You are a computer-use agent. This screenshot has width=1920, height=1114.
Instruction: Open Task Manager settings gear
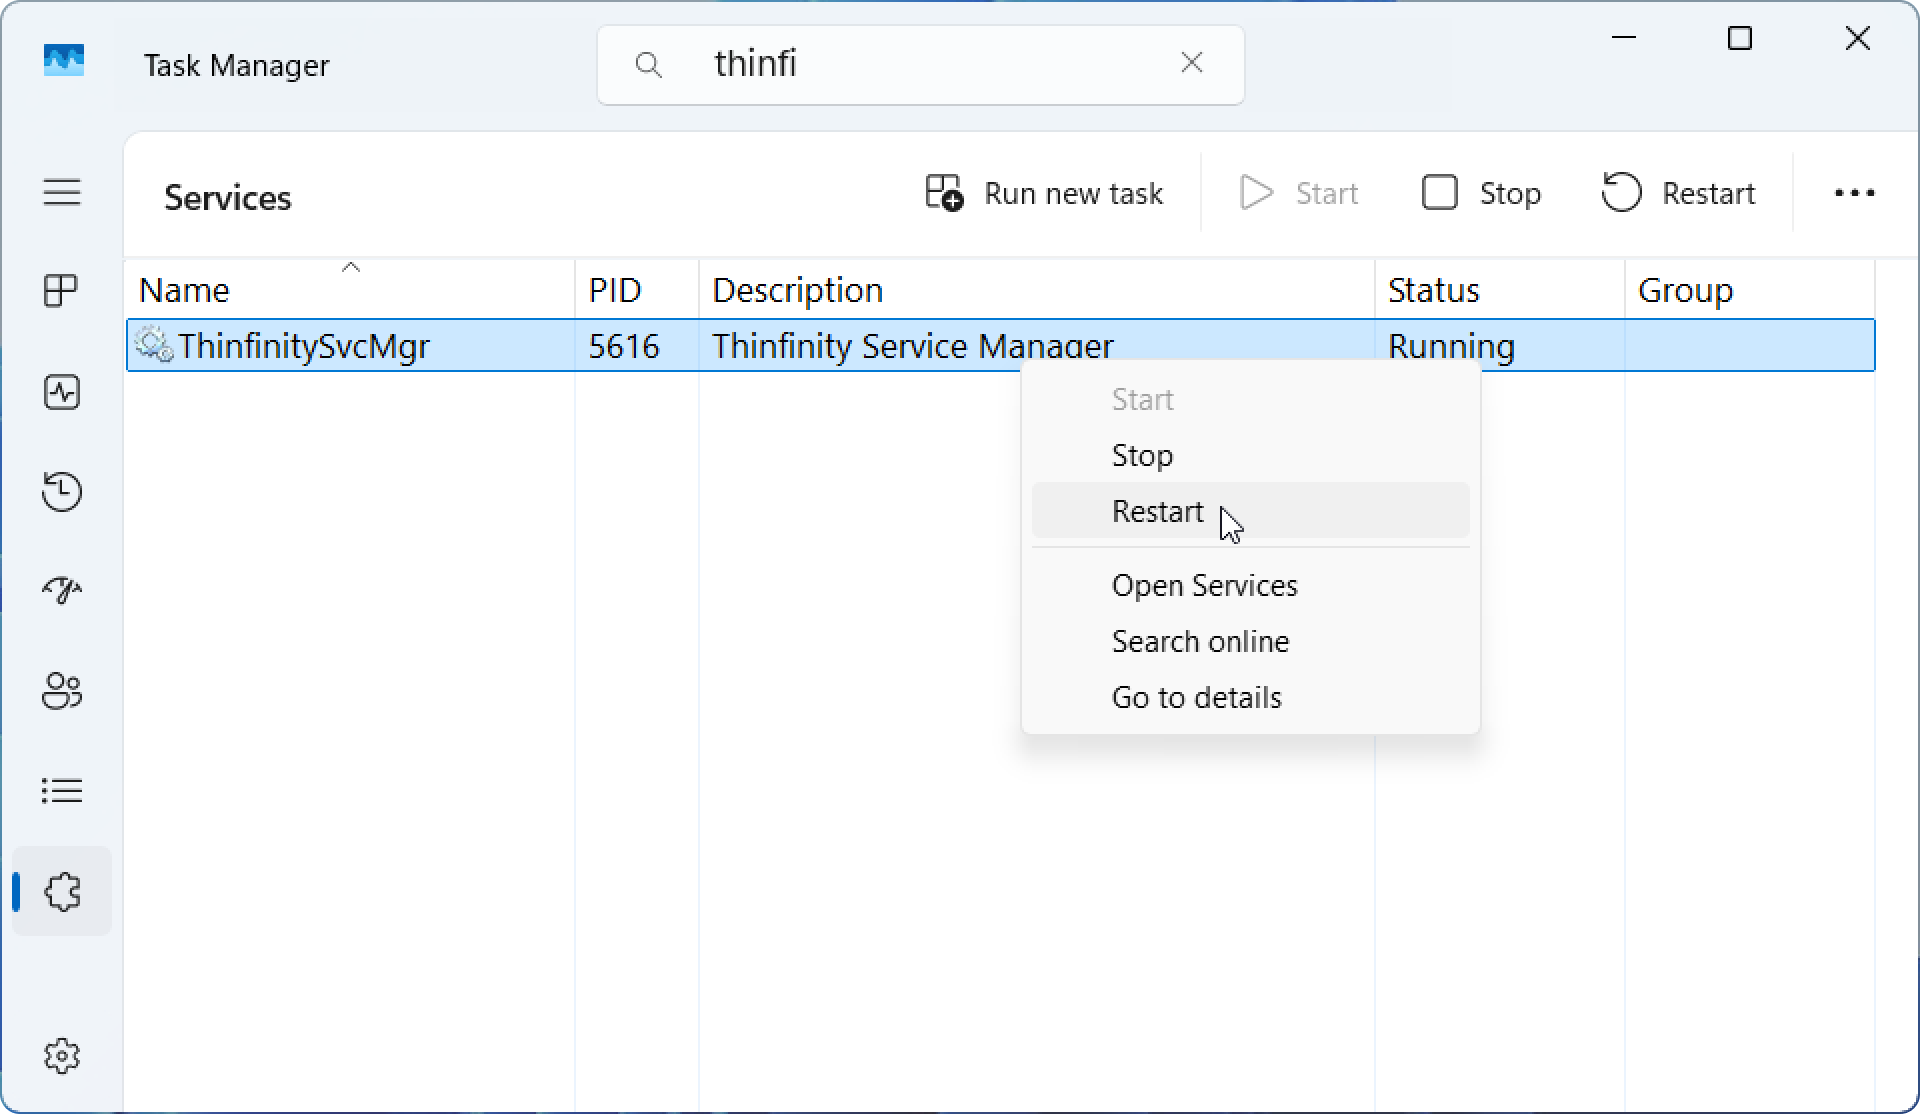pos(62,1056)
